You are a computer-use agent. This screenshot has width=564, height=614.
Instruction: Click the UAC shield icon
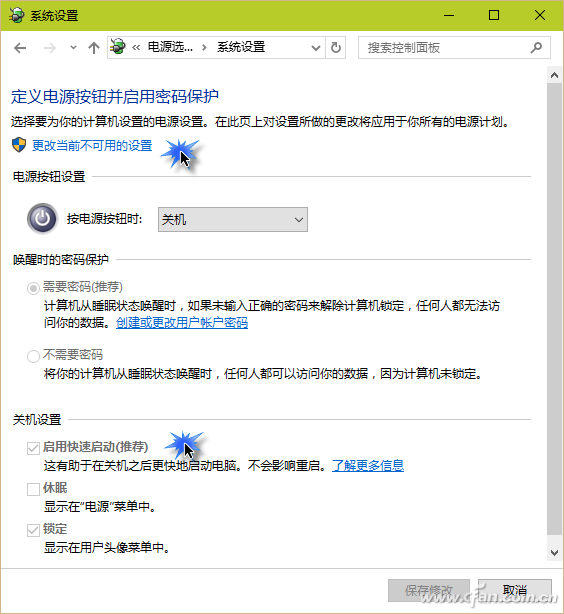click(x=19, y=145)
